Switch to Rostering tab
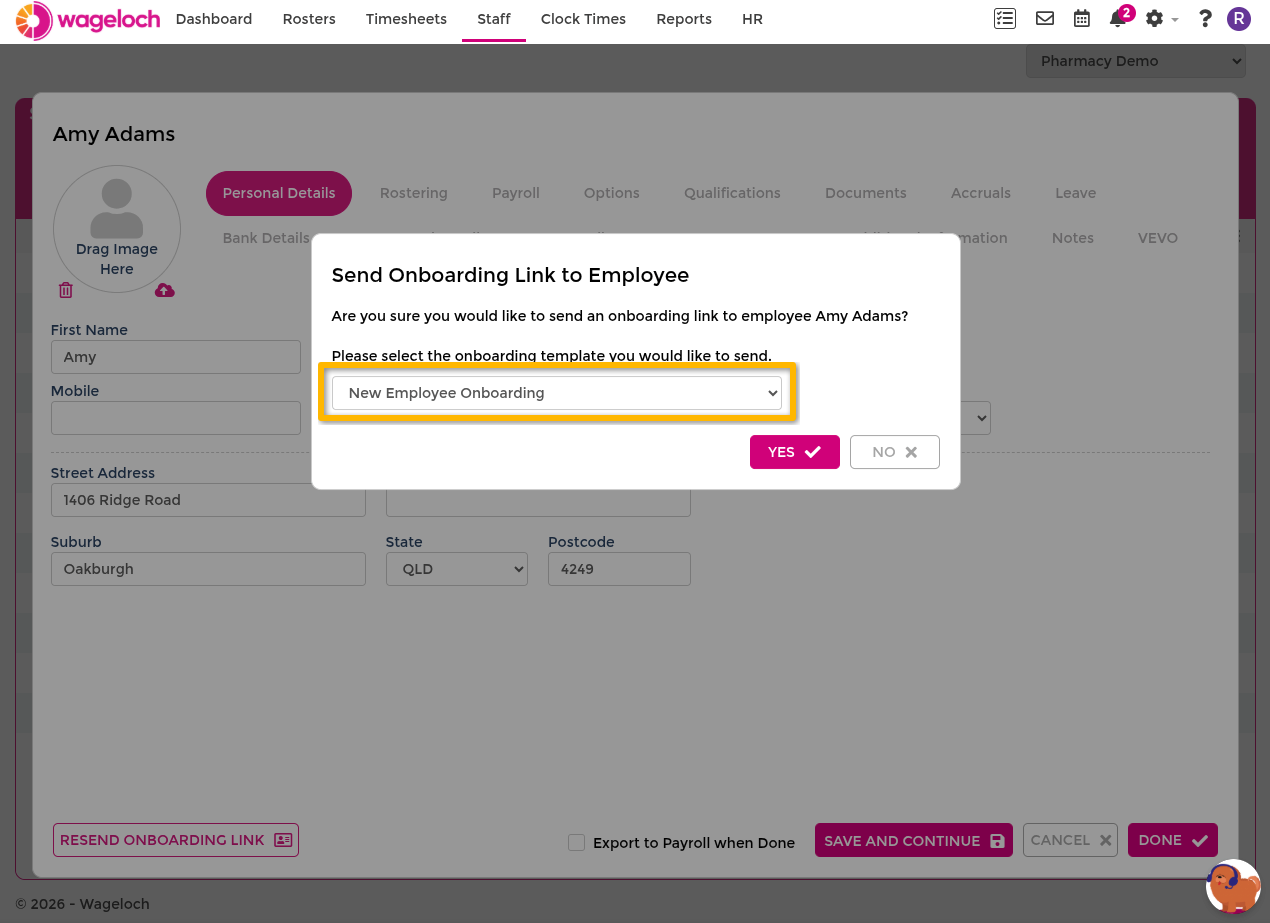This screenshot has height=923, width=1270. click(x=414, y=193)
